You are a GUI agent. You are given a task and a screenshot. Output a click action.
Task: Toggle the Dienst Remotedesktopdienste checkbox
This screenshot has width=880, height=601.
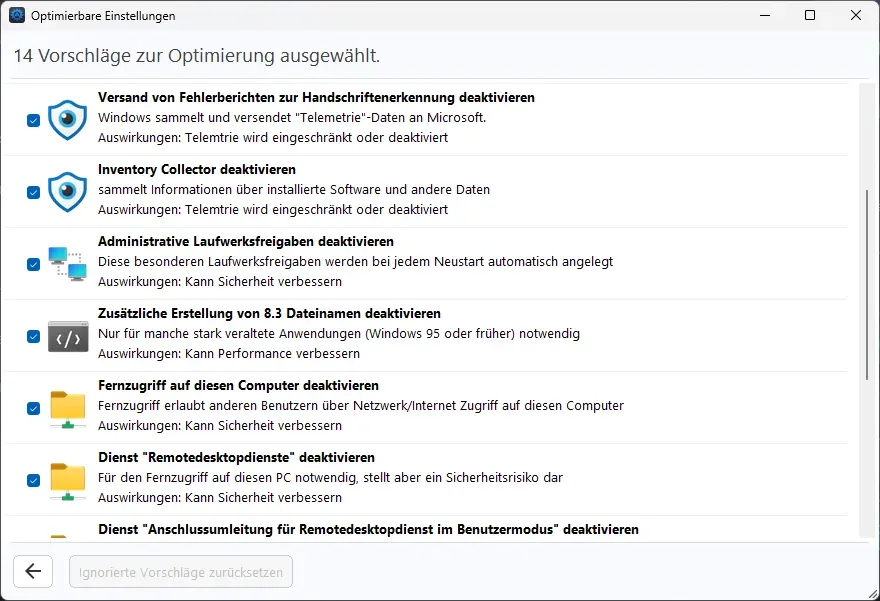[34, 480]
